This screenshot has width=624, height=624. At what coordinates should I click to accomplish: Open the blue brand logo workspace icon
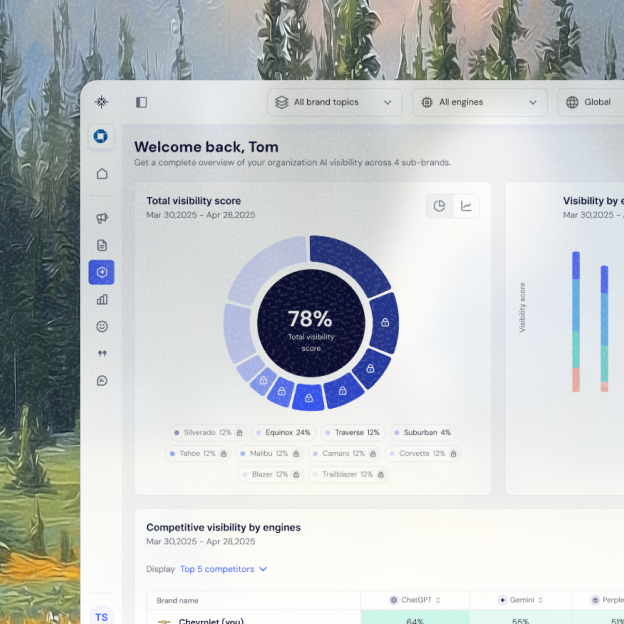tap(101, 136)
